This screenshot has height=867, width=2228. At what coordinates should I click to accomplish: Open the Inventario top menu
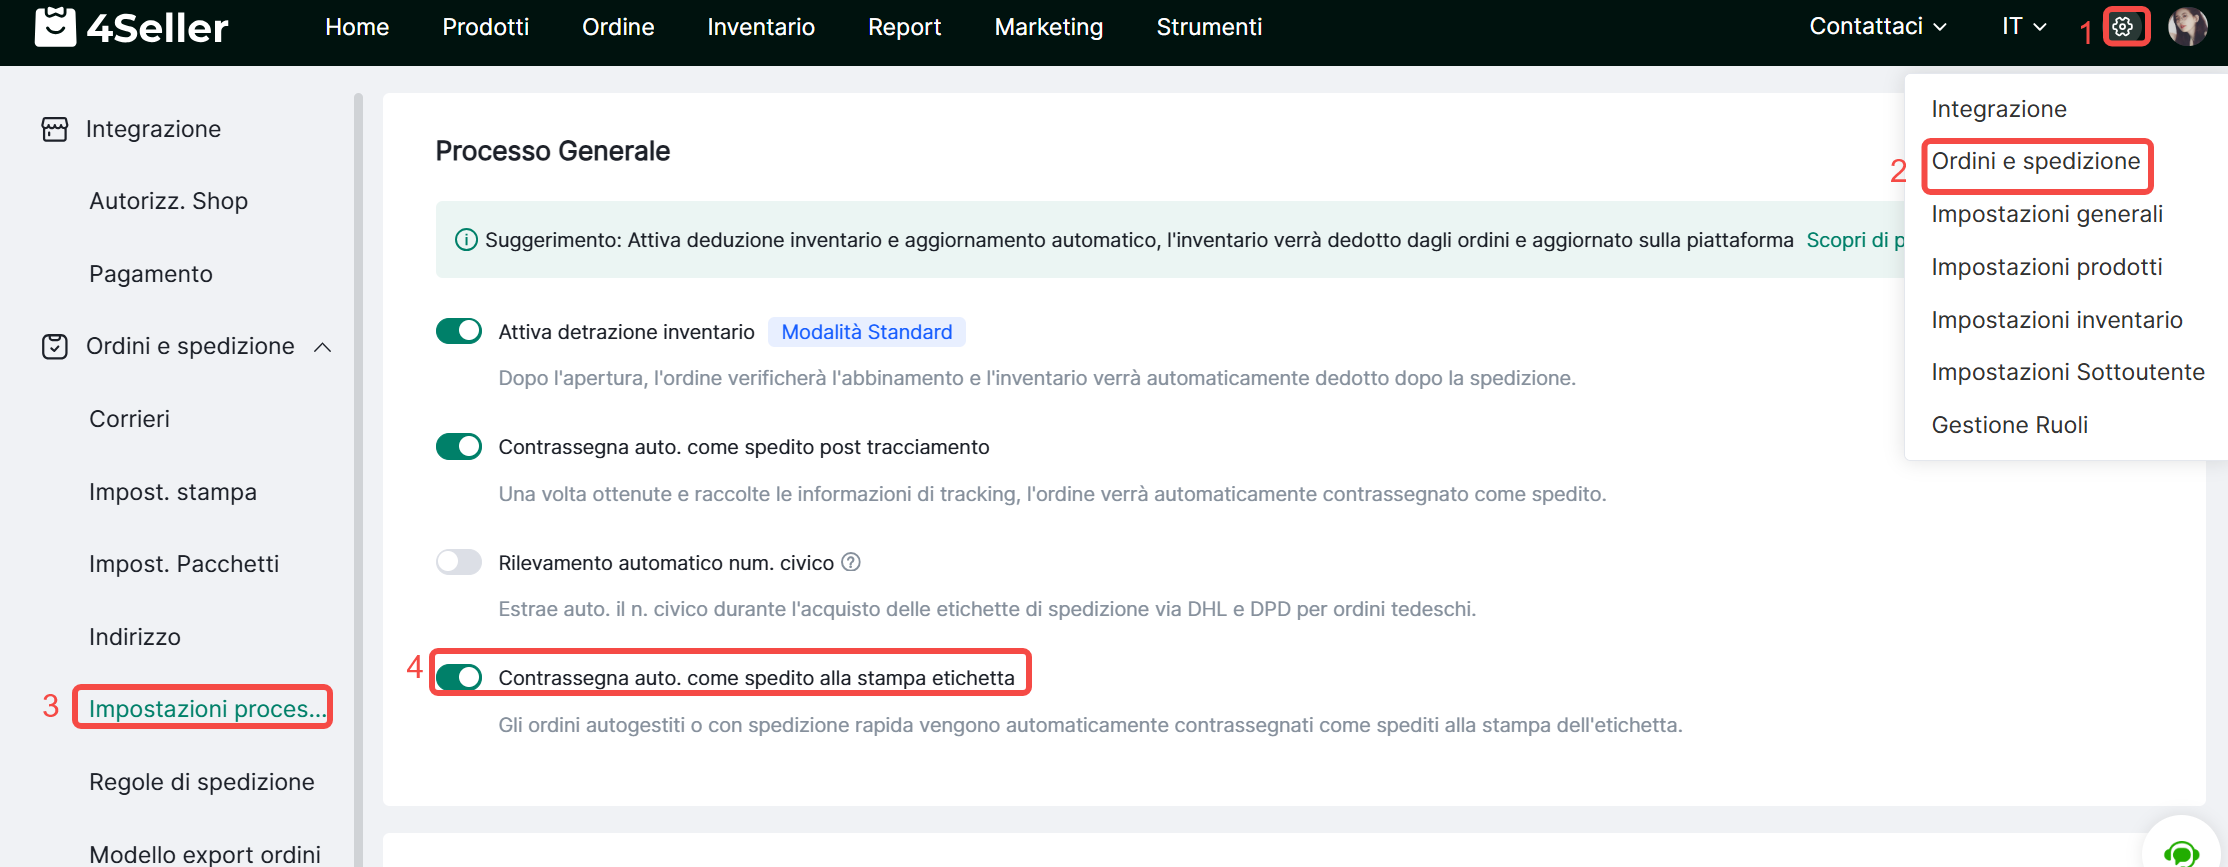761,27
